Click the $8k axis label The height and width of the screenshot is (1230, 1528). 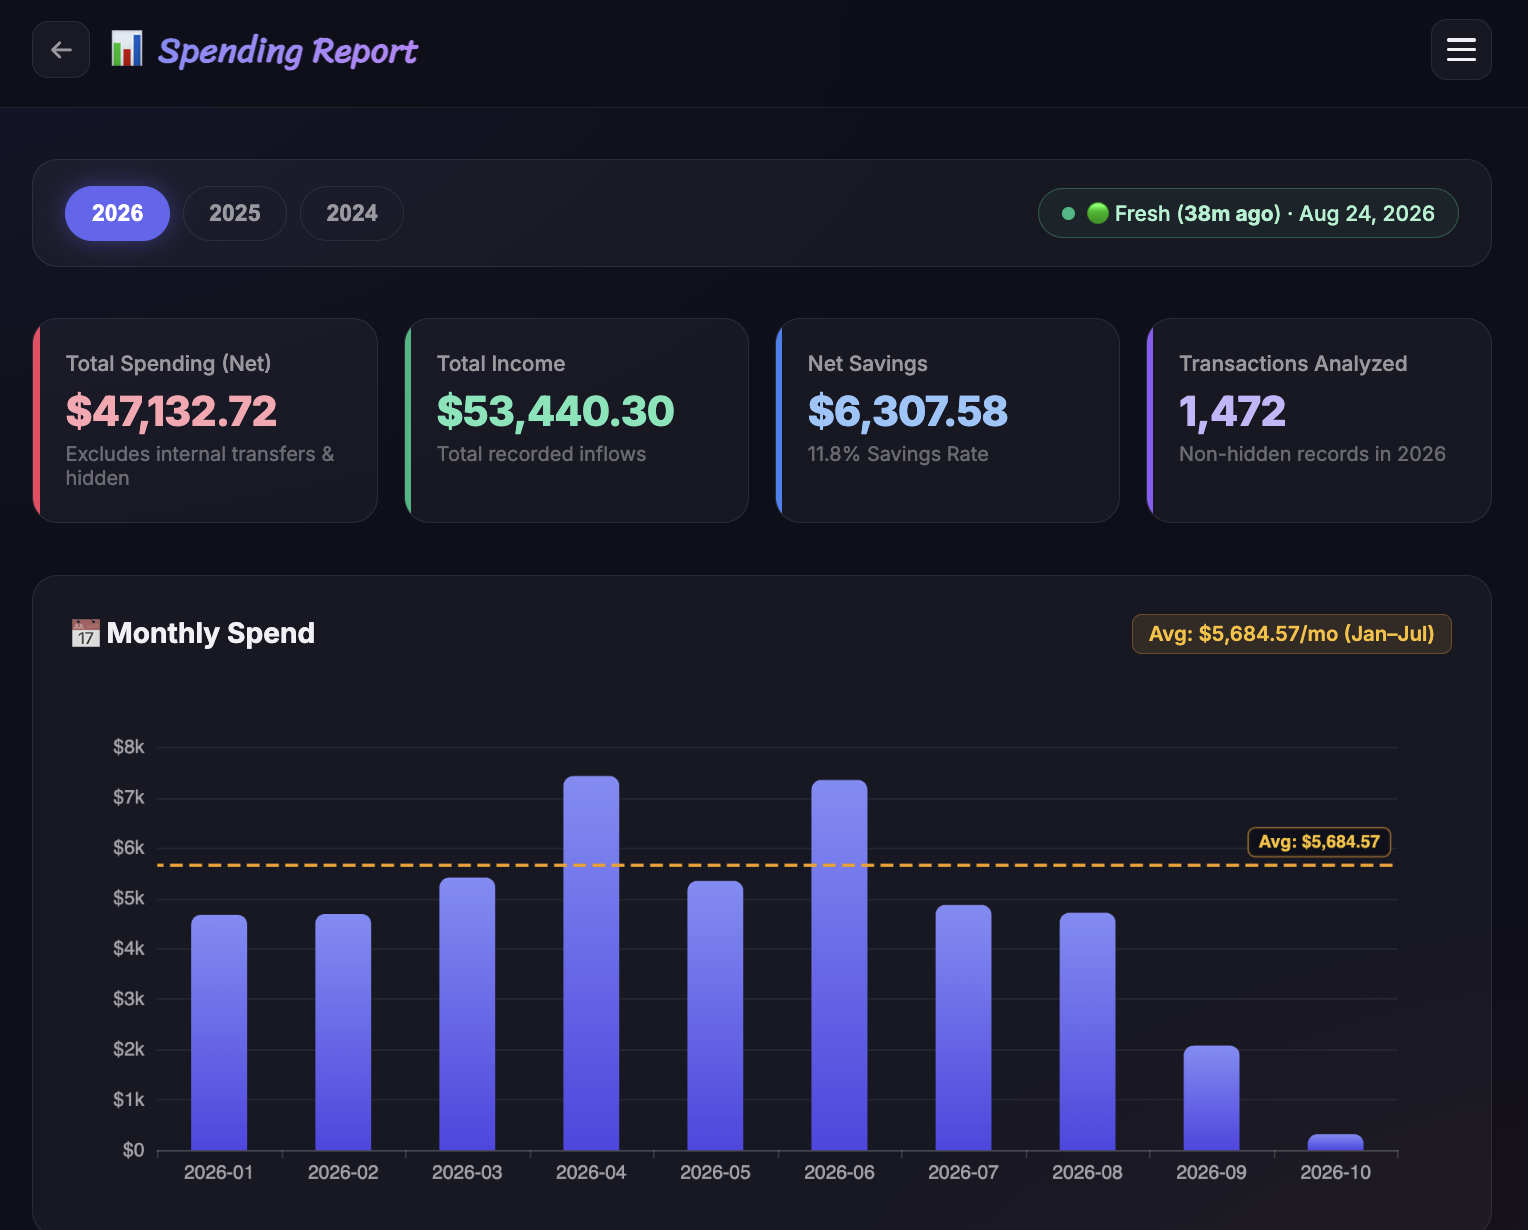pos(129,747)
